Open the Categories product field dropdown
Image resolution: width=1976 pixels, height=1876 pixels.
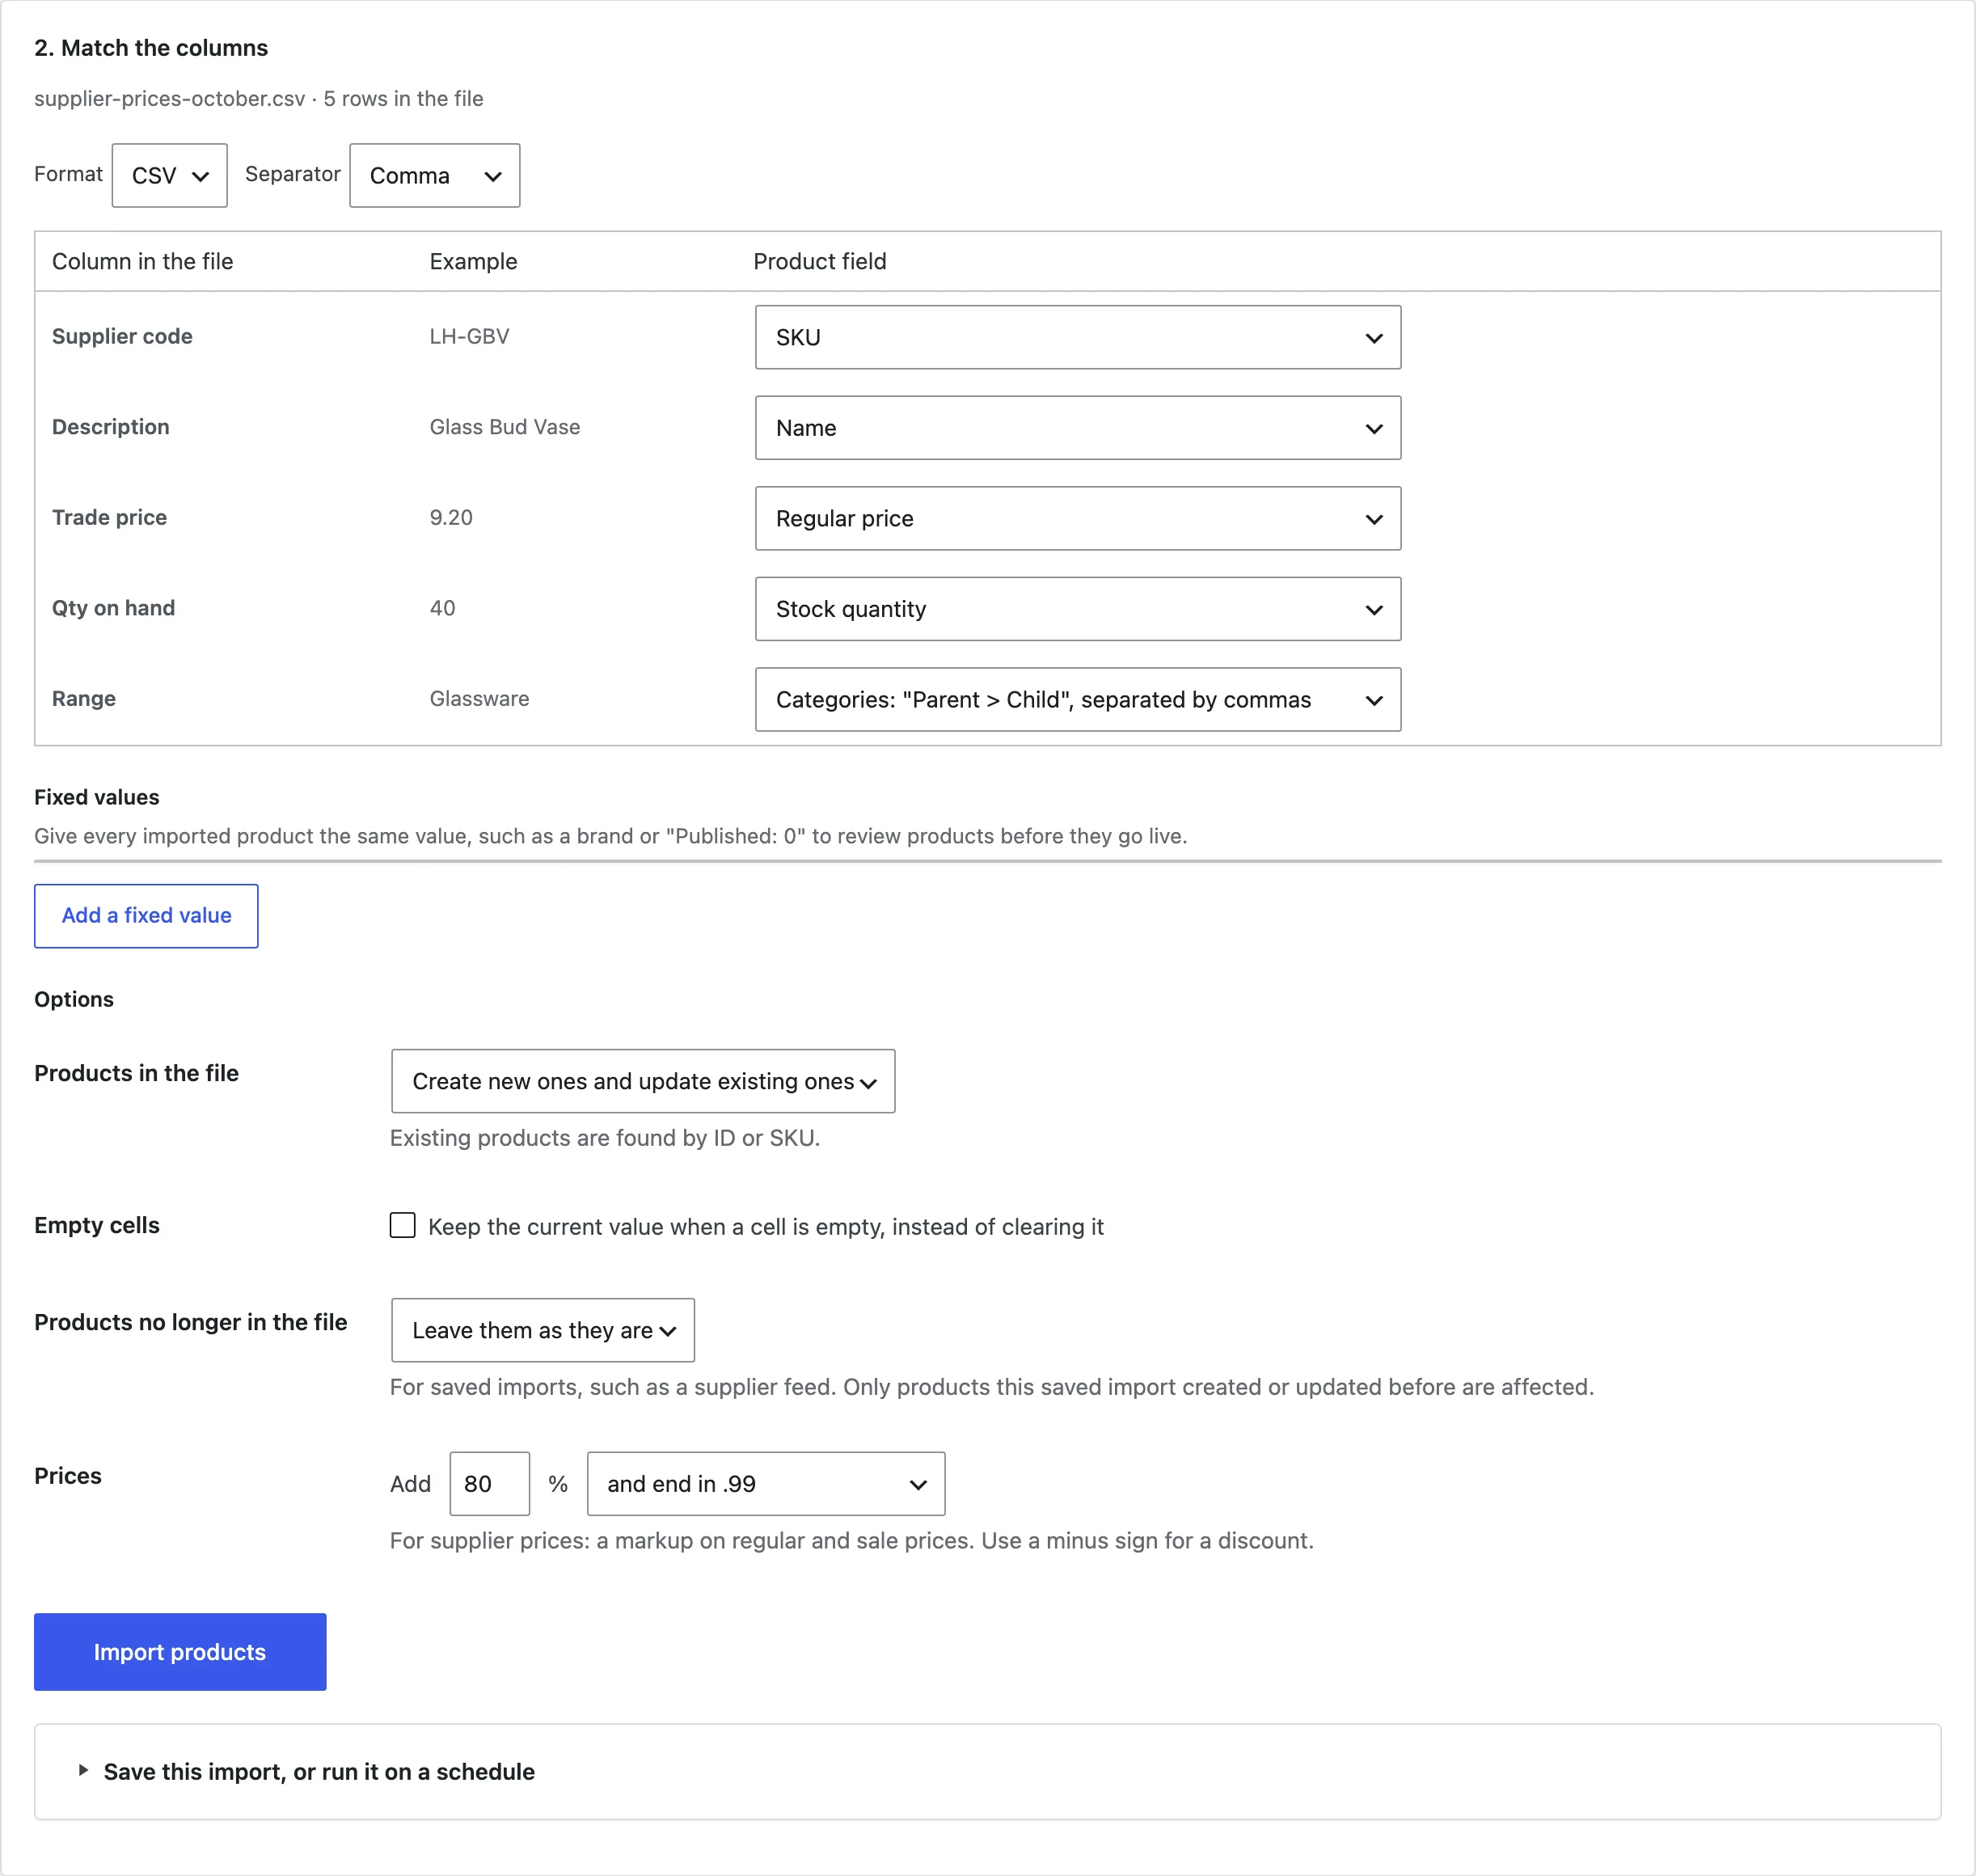click(x=1077, y=699)
